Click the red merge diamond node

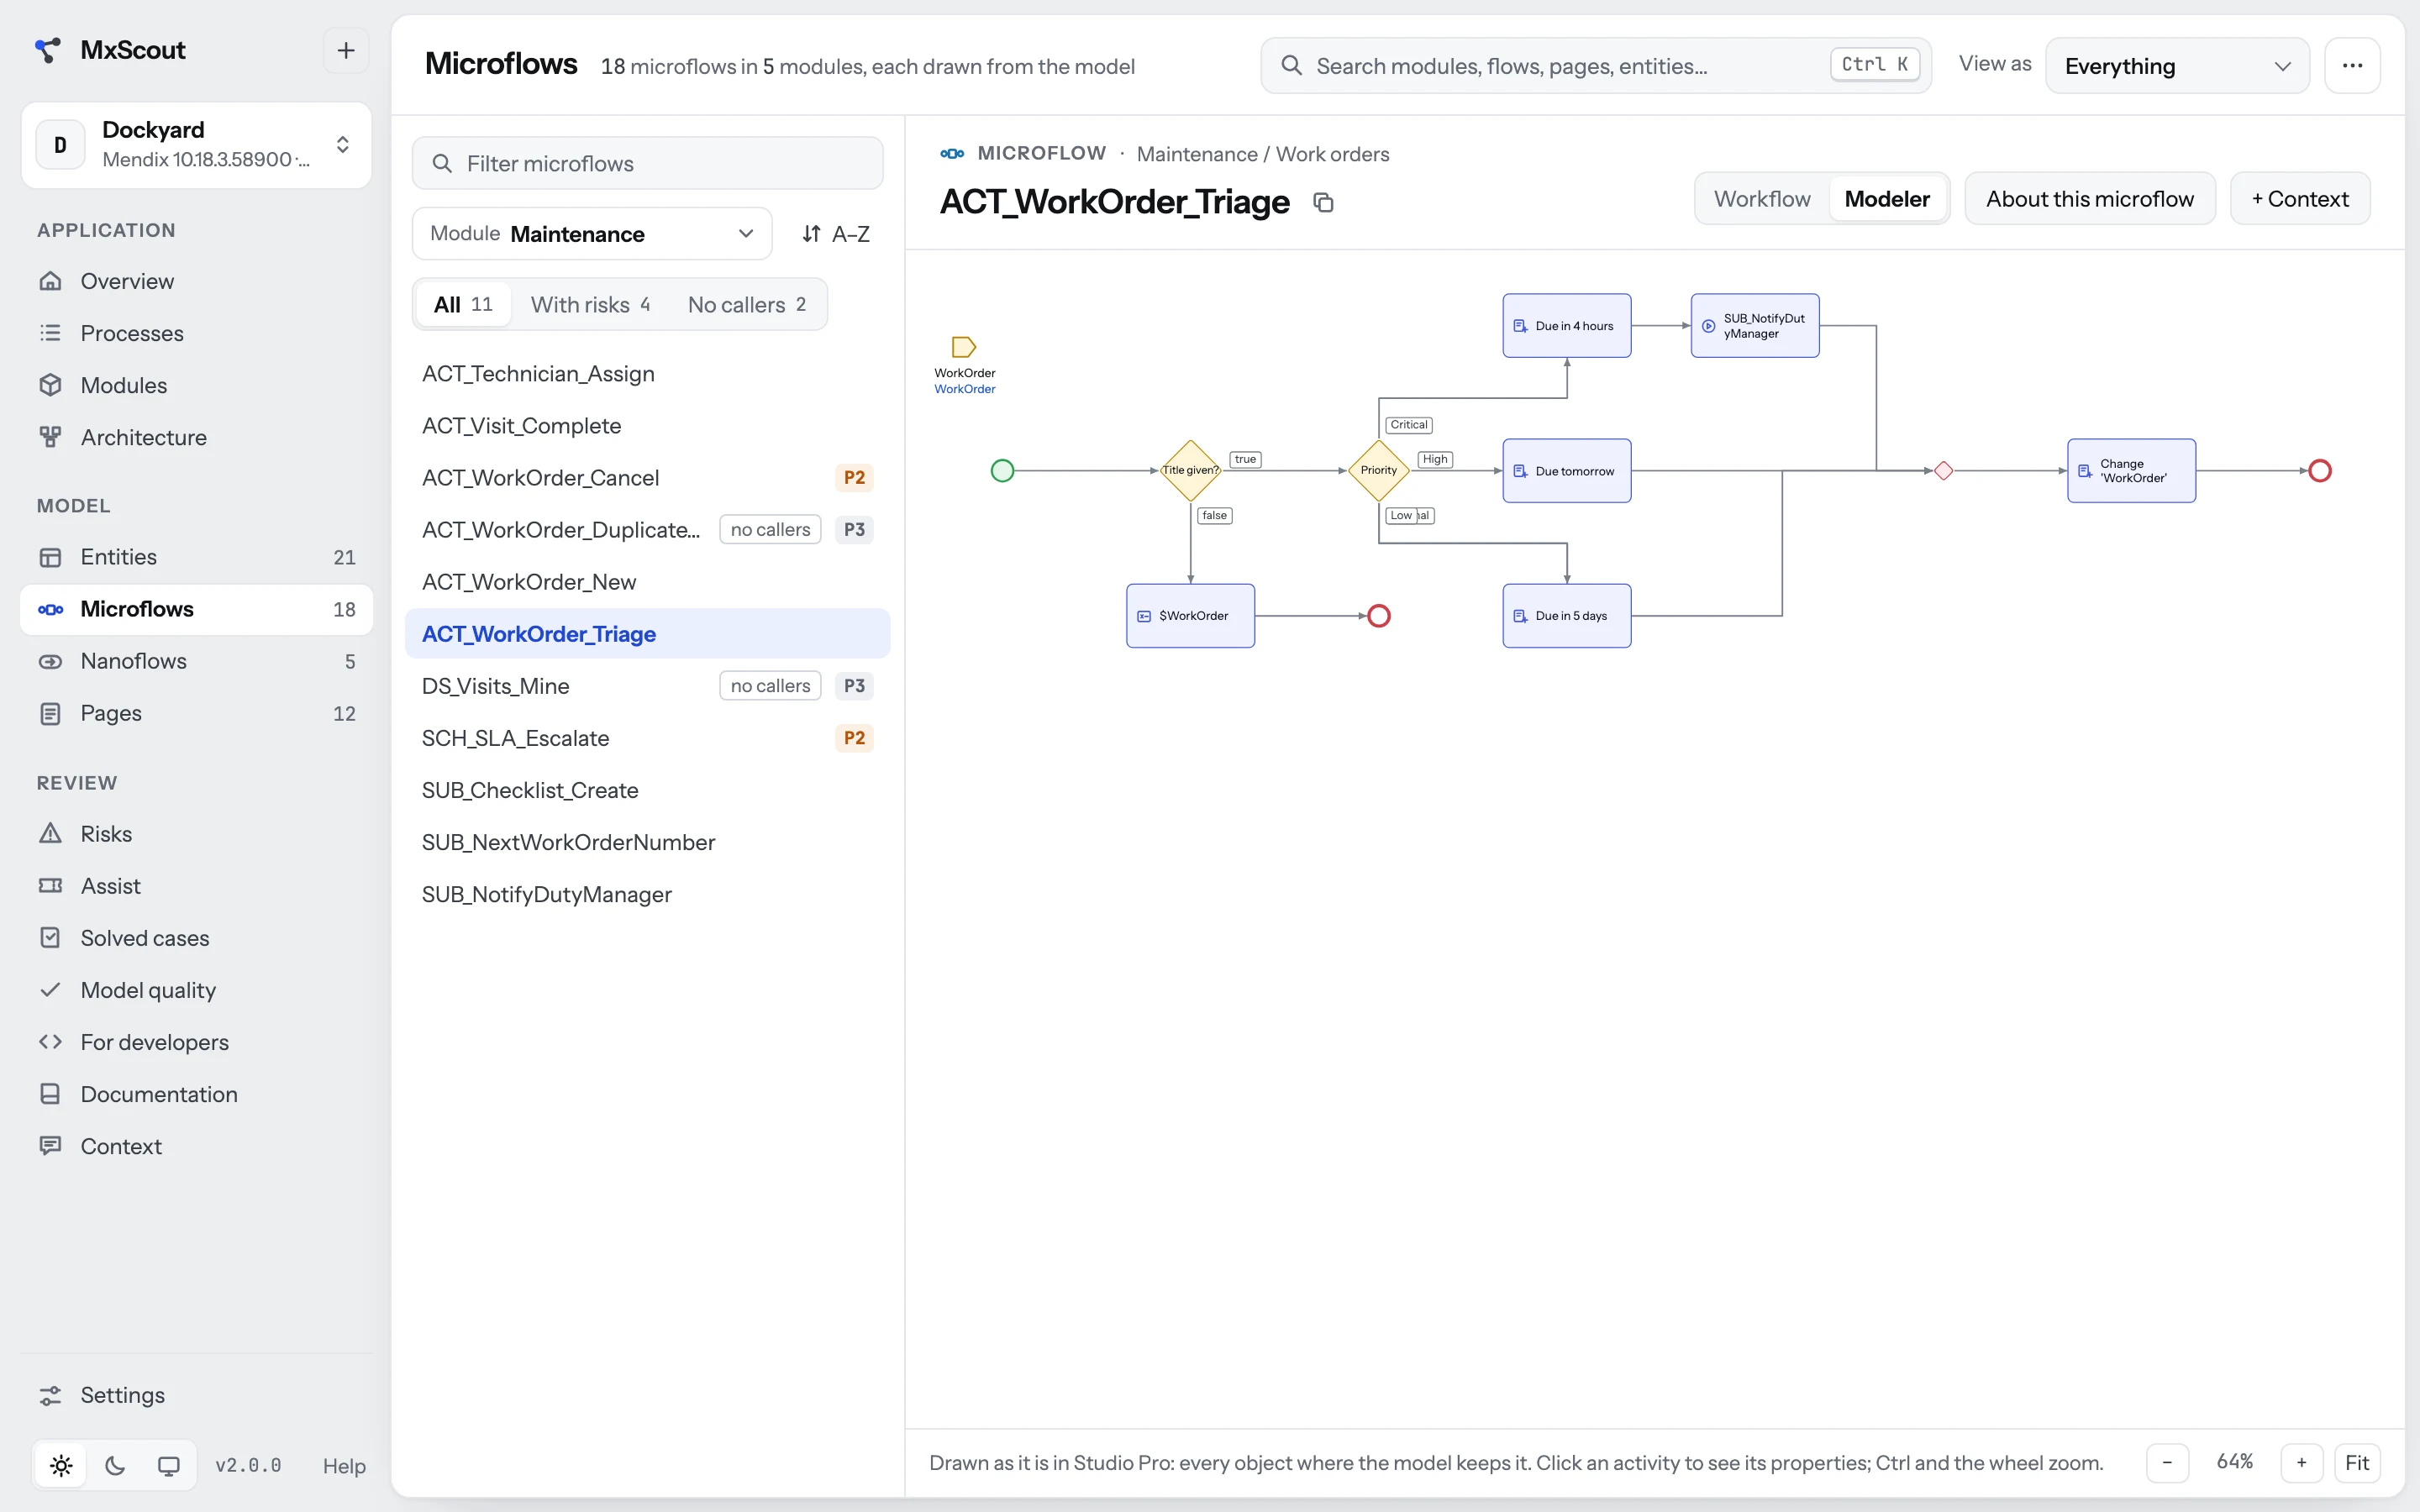click(1943, 470)
